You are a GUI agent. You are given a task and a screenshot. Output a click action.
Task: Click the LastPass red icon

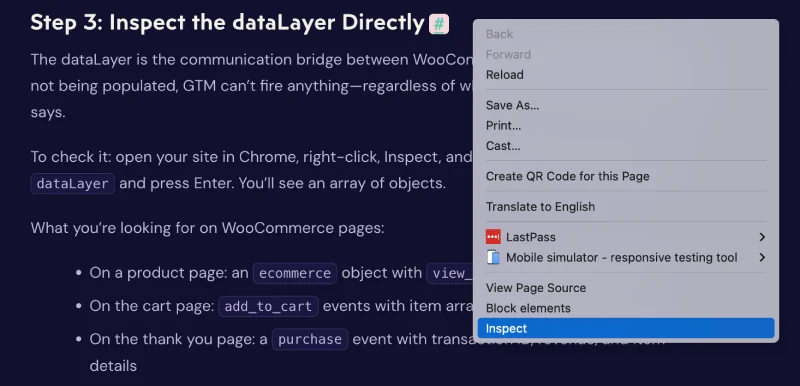coord(493,237)
